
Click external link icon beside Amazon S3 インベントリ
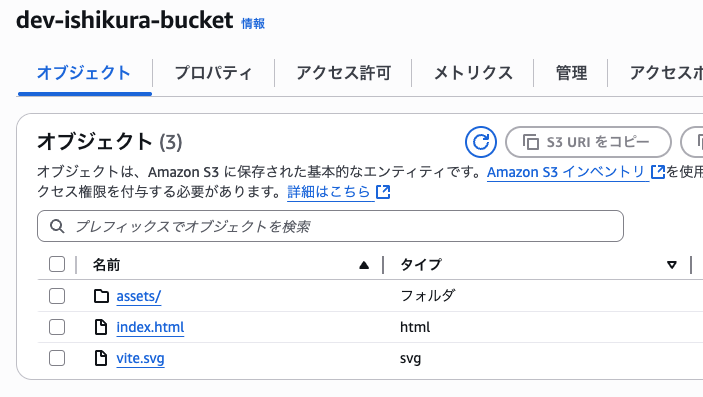pyautogui.click(x=658, y=172)
